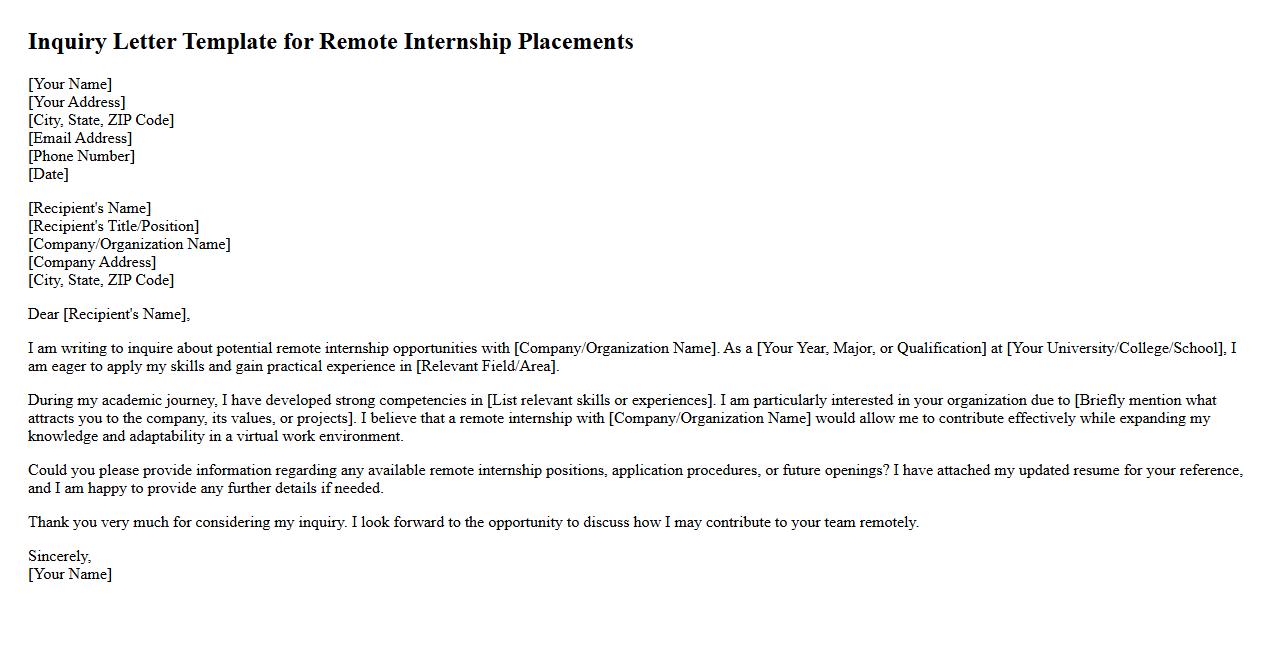Click the [Your Year, Major, or Qualification] placeholder

871,348
